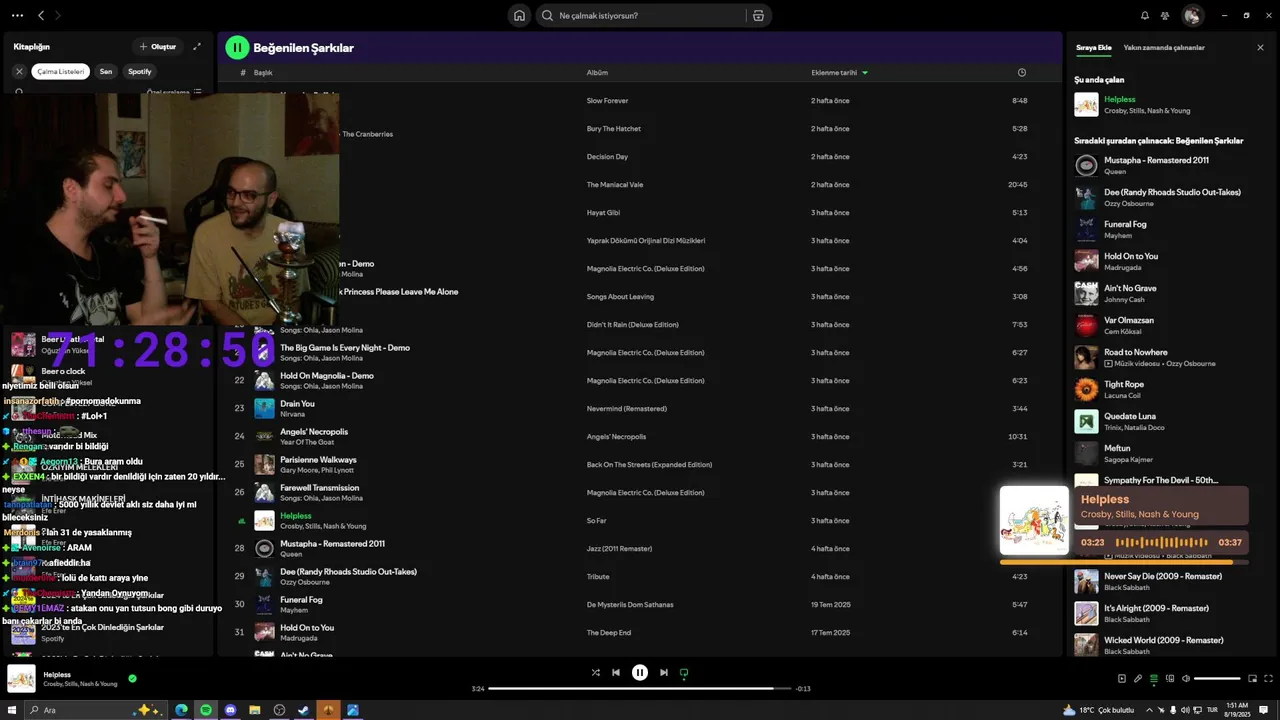Open Crosby, Stills, Nash & Young in player bar
The image size is (1280, 720).
coord(80,684)
